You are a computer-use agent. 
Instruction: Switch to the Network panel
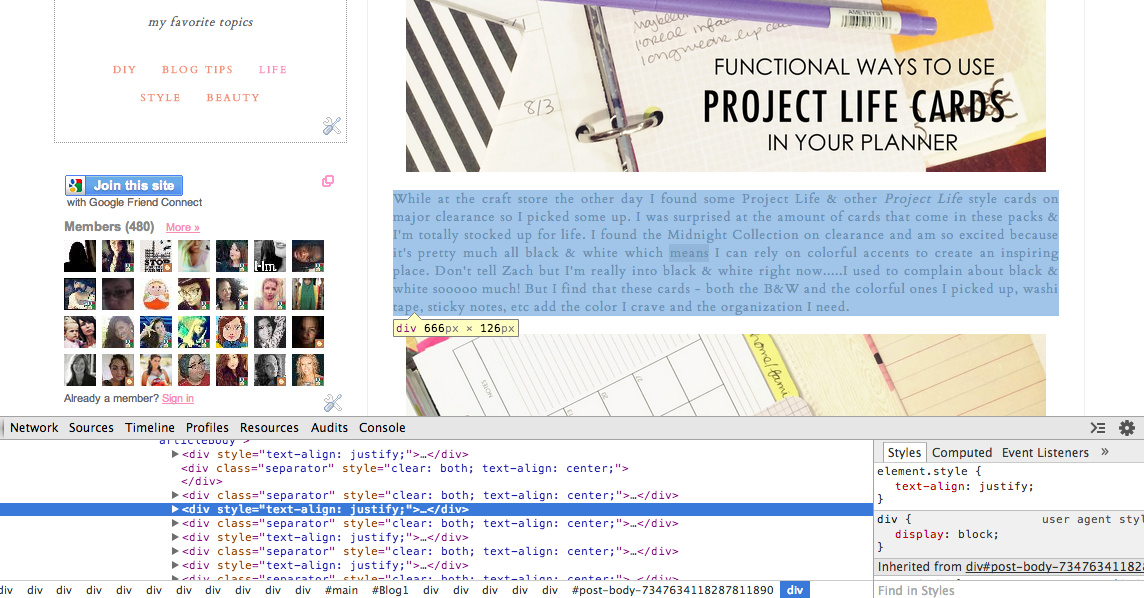point(34,428)
